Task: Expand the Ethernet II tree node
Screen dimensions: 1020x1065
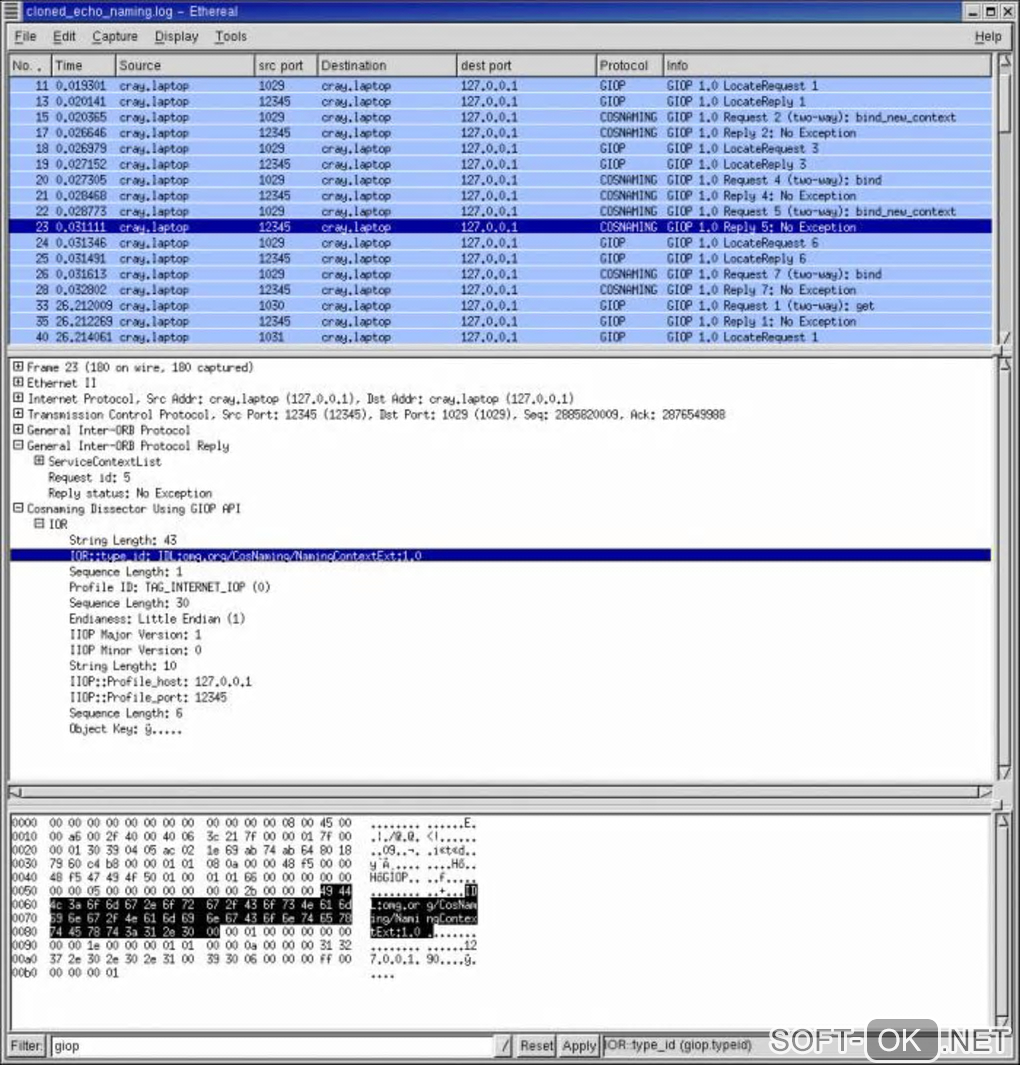Action: (18, 382)
